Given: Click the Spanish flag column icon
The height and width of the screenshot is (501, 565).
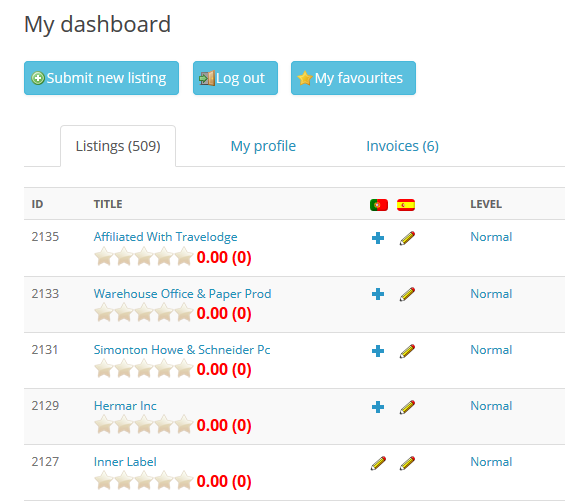Looking at the screenshot, I should coord(406,205).
